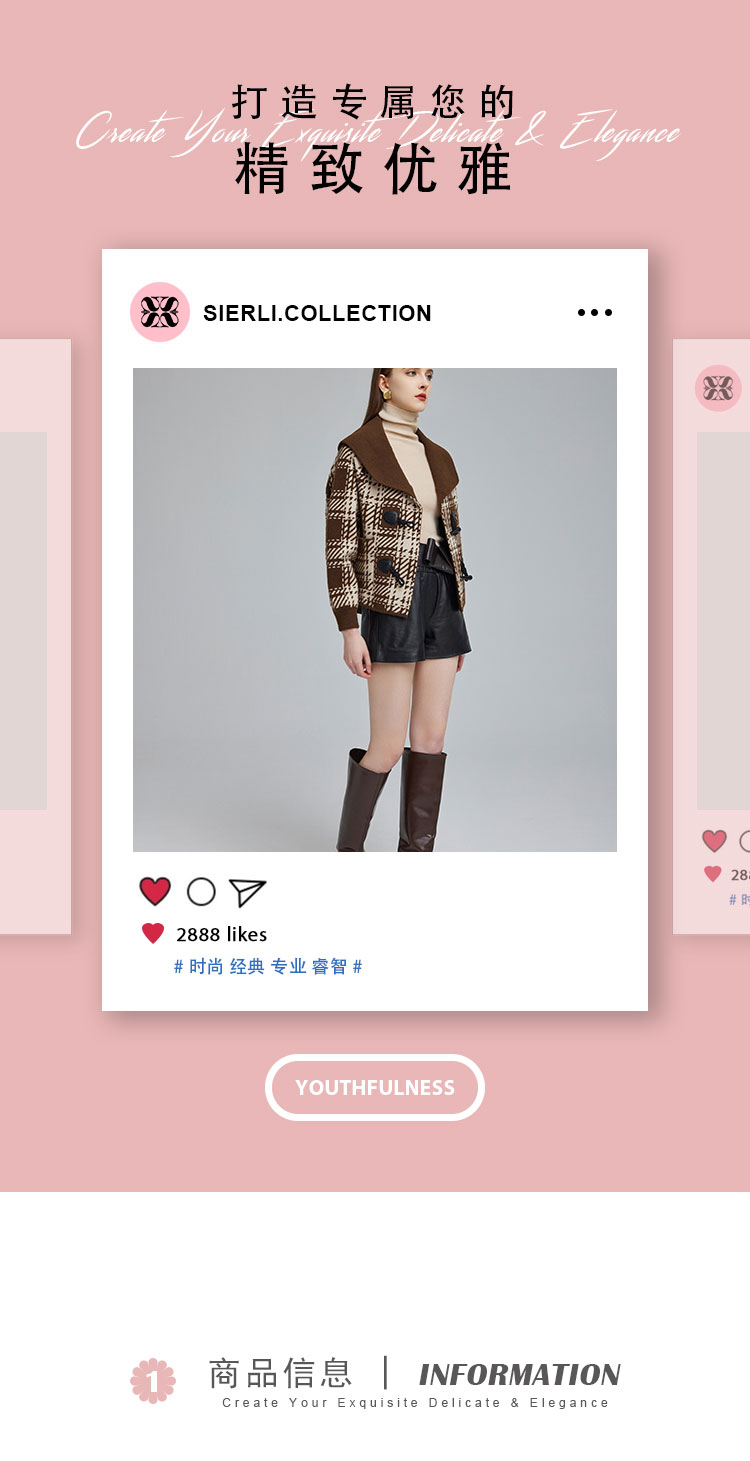Click the 打造专属您的 title line
Image resolution: width=750 pixels, height=1461 pixels.
tap(373, 102)
